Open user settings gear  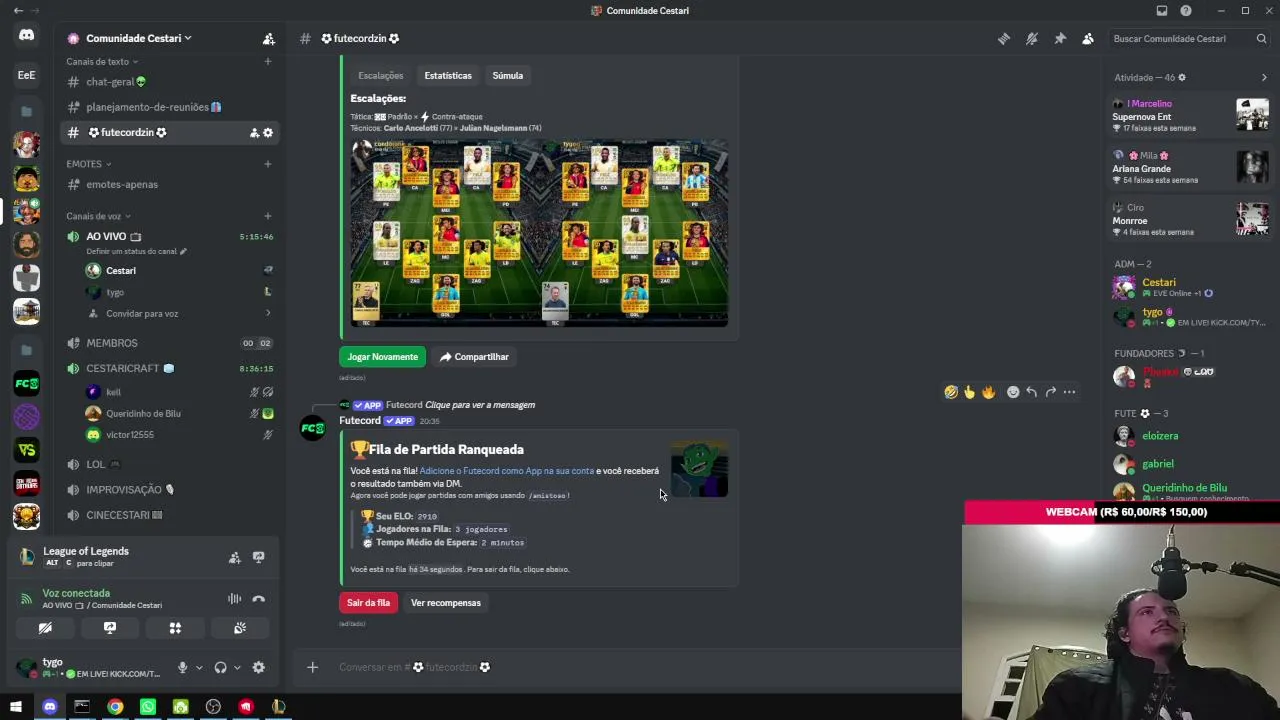(259, 668)
